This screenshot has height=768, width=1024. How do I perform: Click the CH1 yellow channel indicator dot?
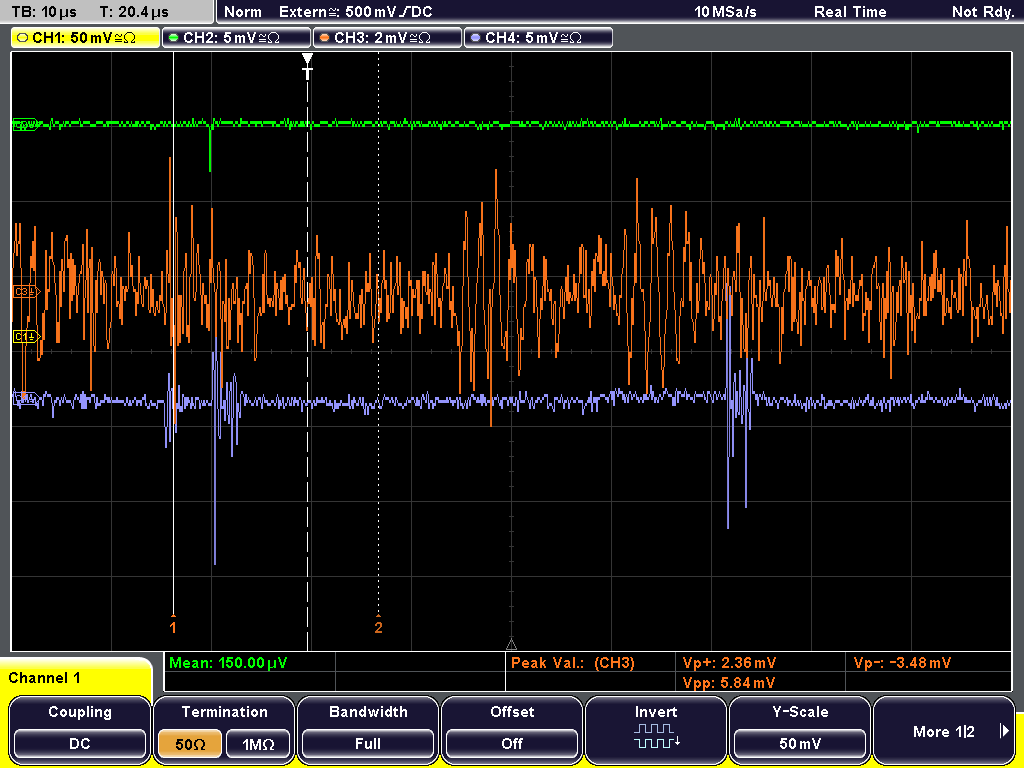(x=23, y=38)
